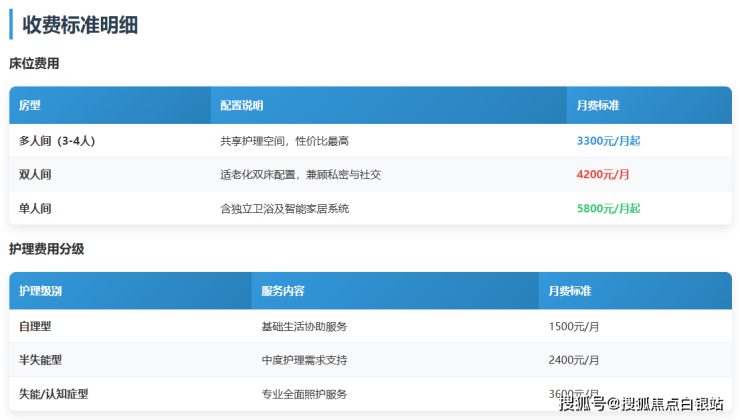Select the 双人间 row label
This screenshot has width=740, height=420.
(x=35, y=175)
